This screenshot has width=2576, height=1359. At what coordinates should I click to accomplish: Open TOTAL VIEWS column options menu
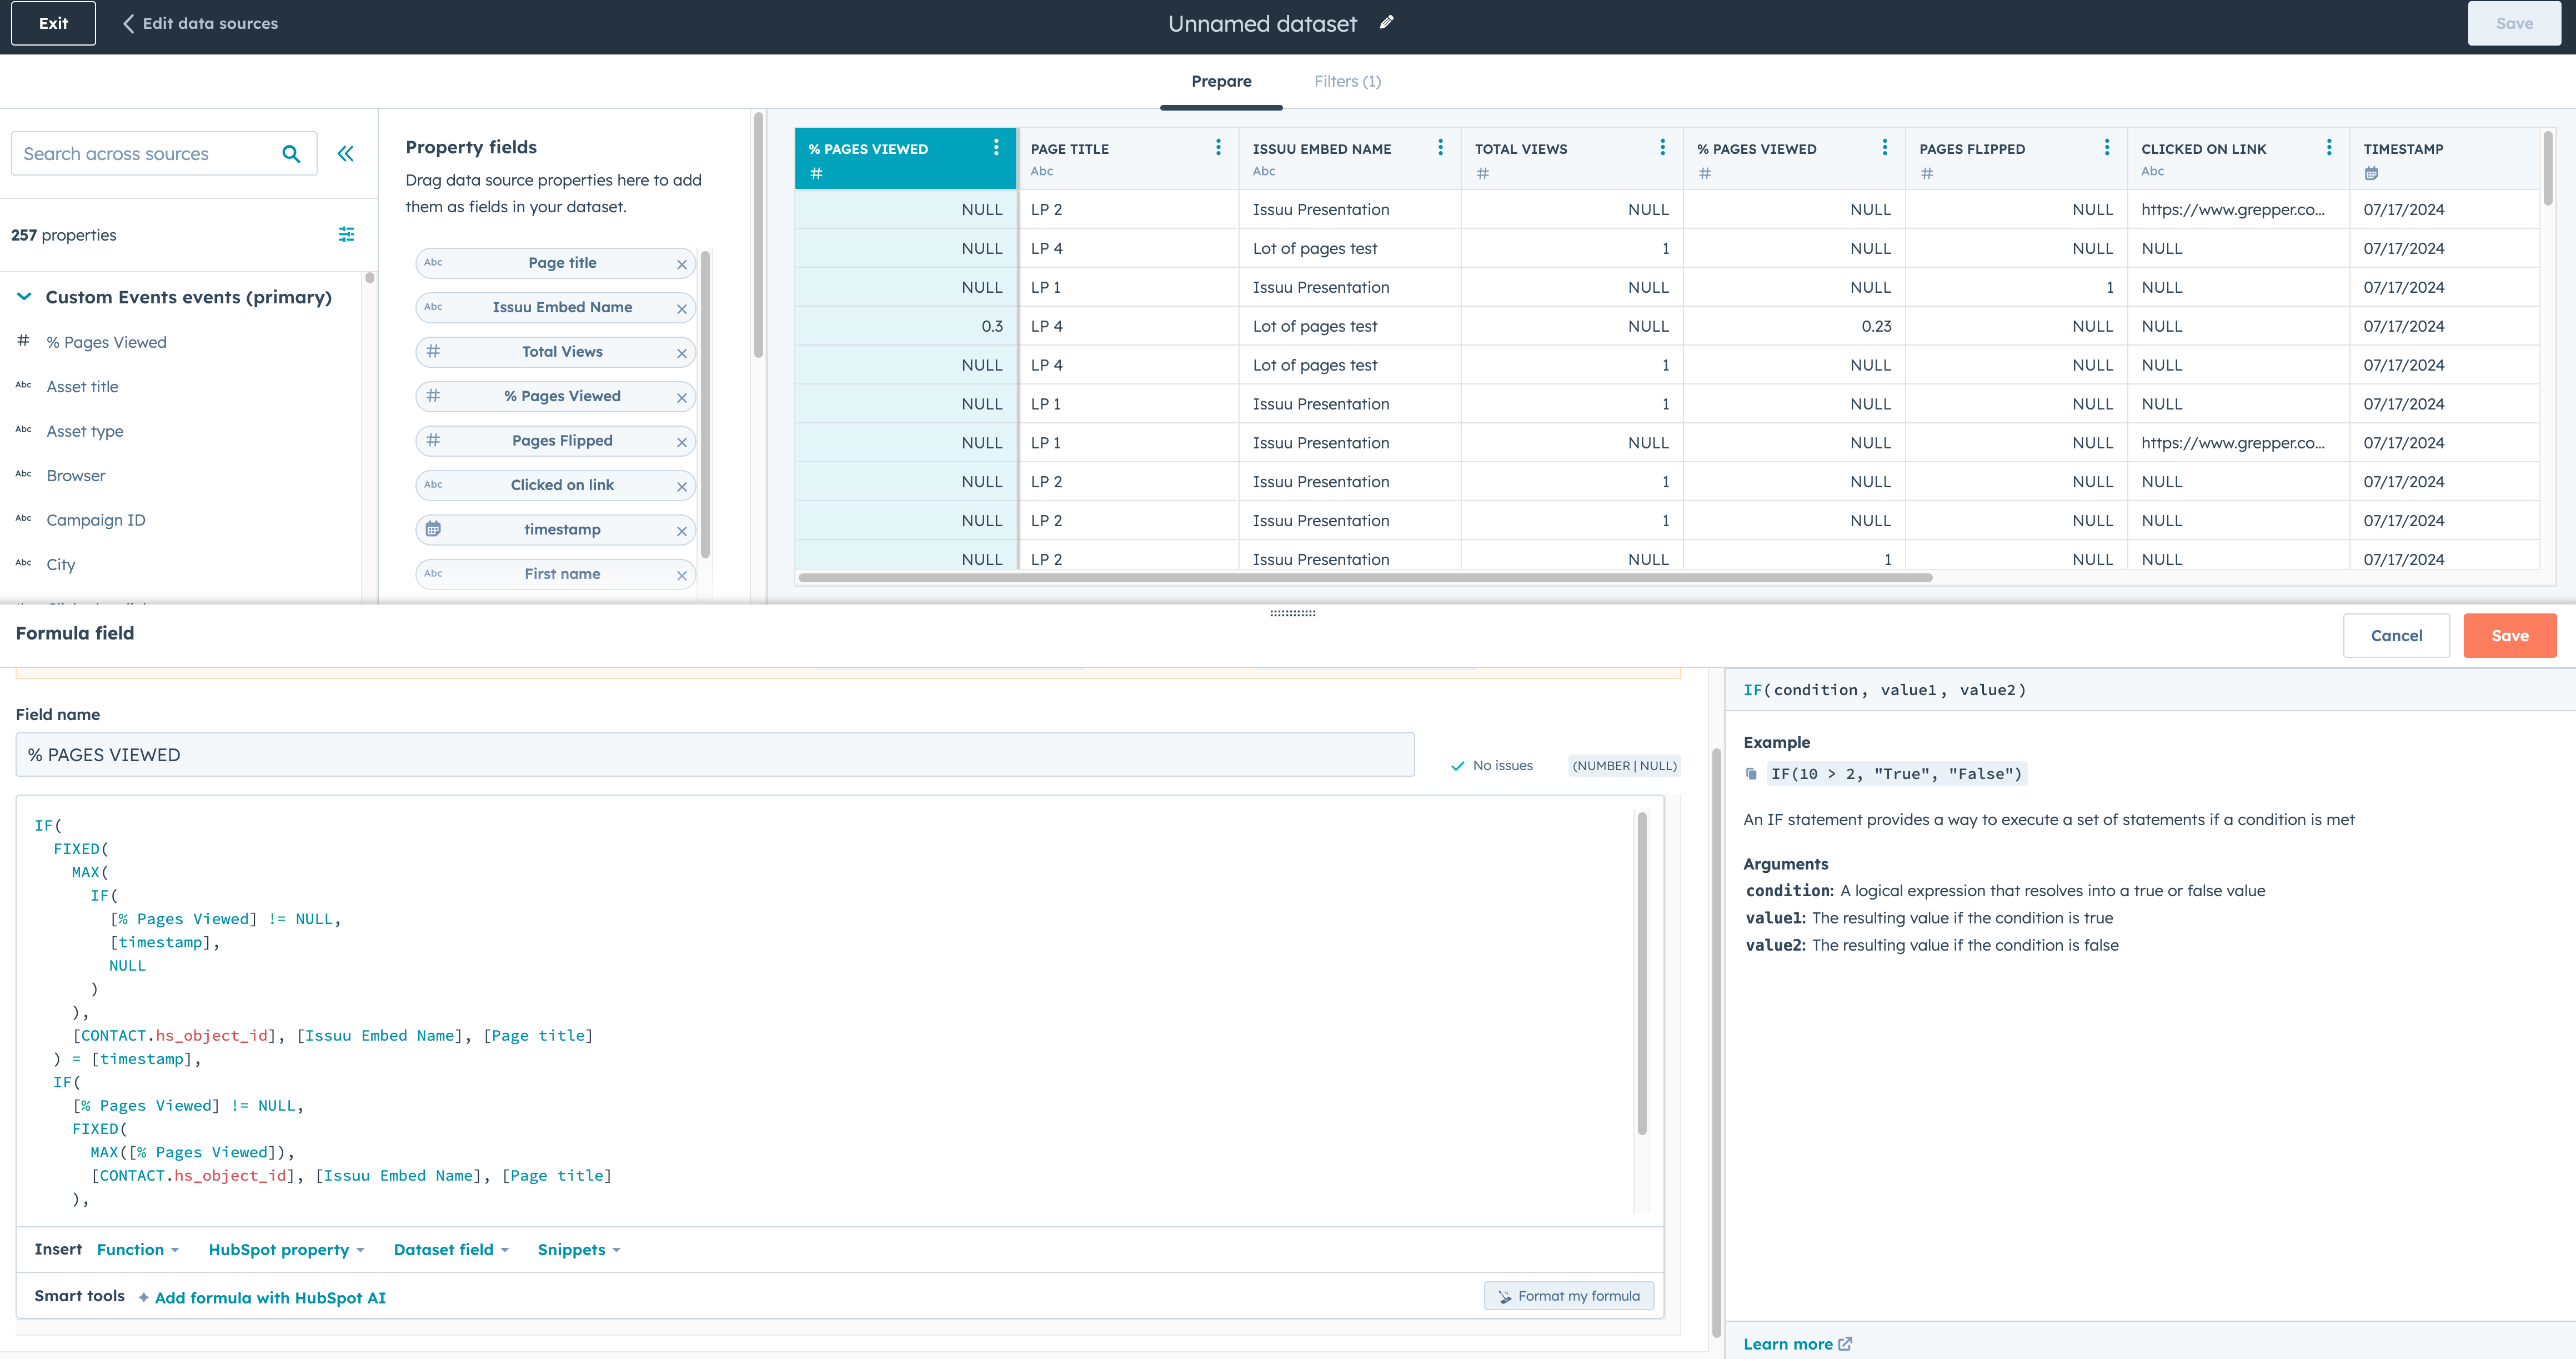[1662, 147]
